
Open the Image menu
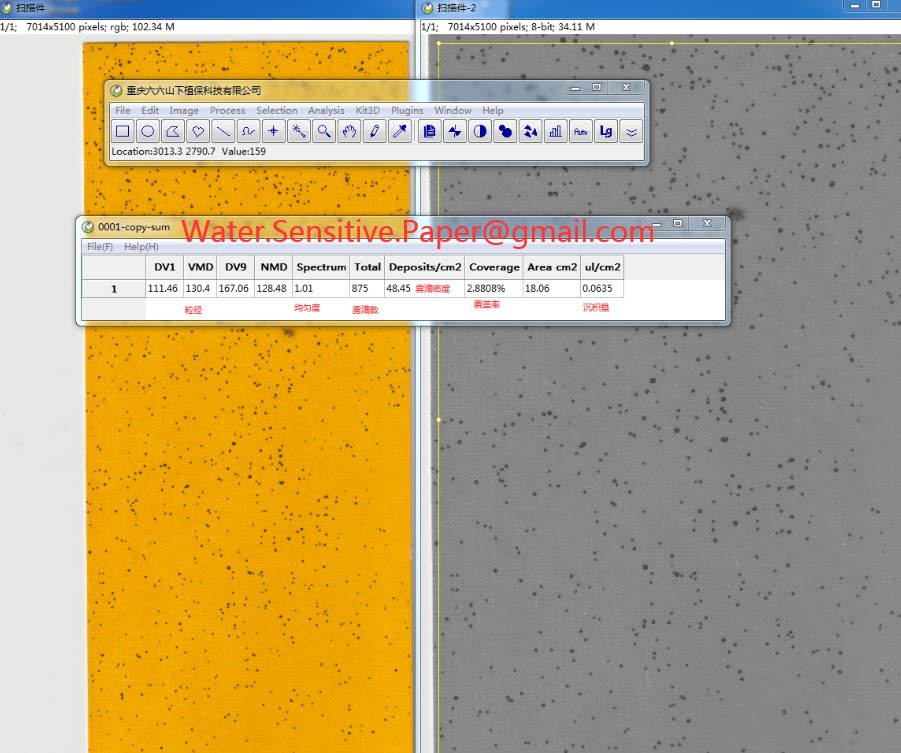184,110
